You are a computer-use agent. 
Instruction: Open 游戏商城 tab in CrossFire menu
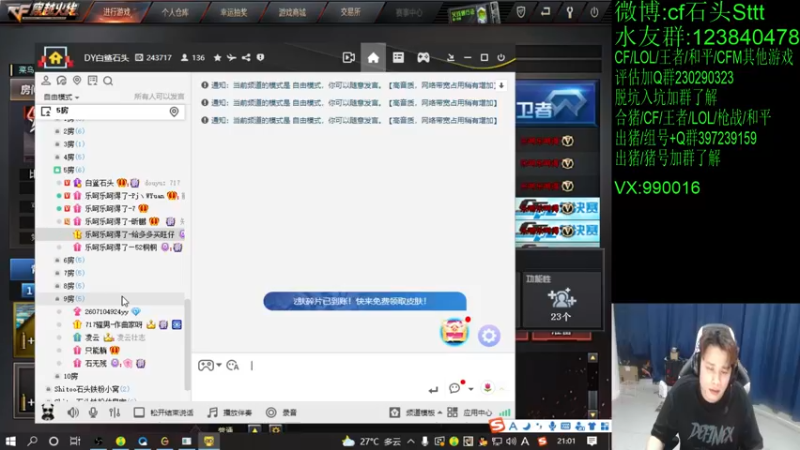(292, 12)
